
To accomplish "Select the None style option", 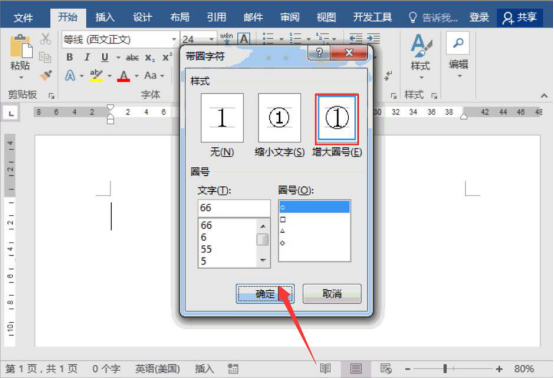I will click(222, 118).
